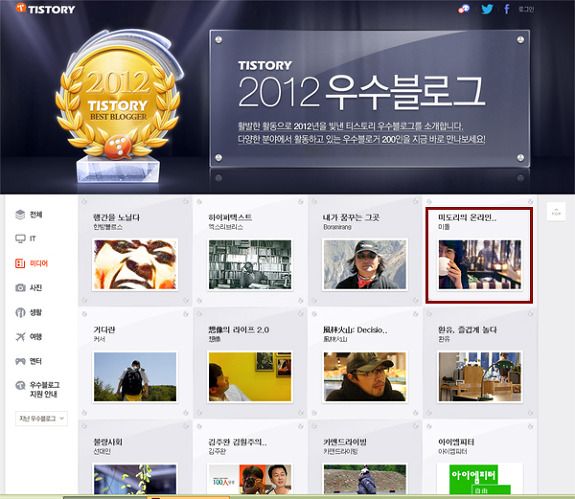Click the thumbnail of 카앤드라이빙

(365, 479)
